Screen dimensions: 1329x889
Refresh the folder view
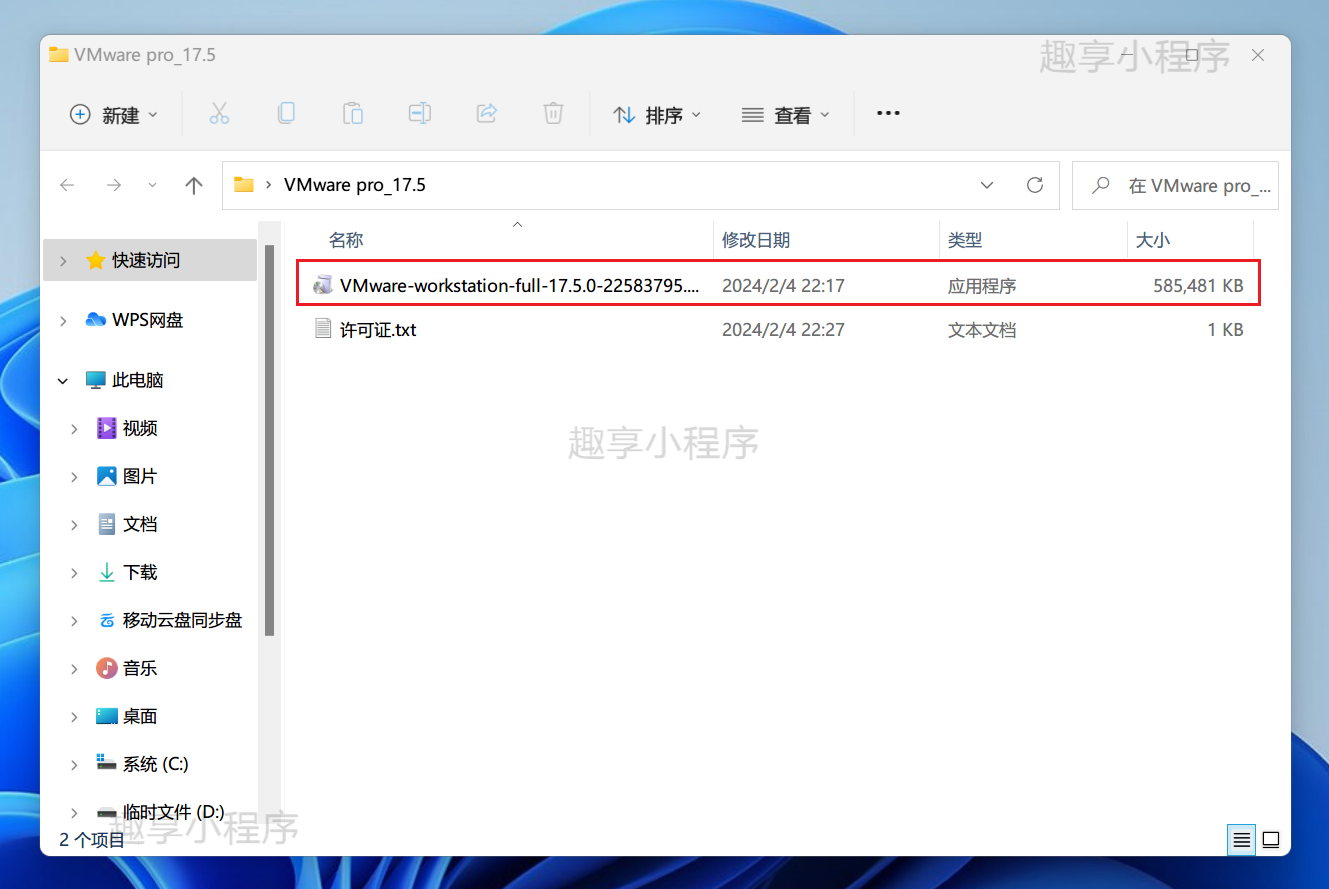pyautogui.click(x=1035, y=185)
